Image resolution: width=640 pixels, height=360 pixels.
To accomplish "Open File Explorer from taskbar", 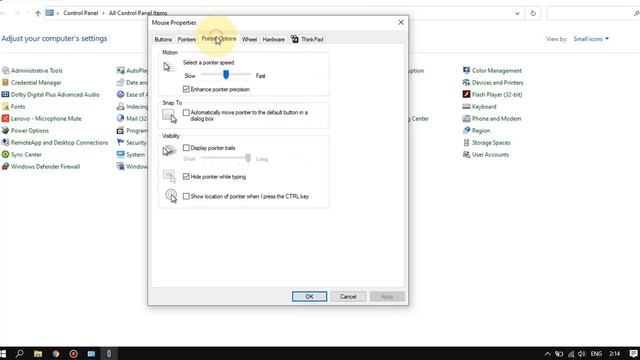I will click(38, 353).
